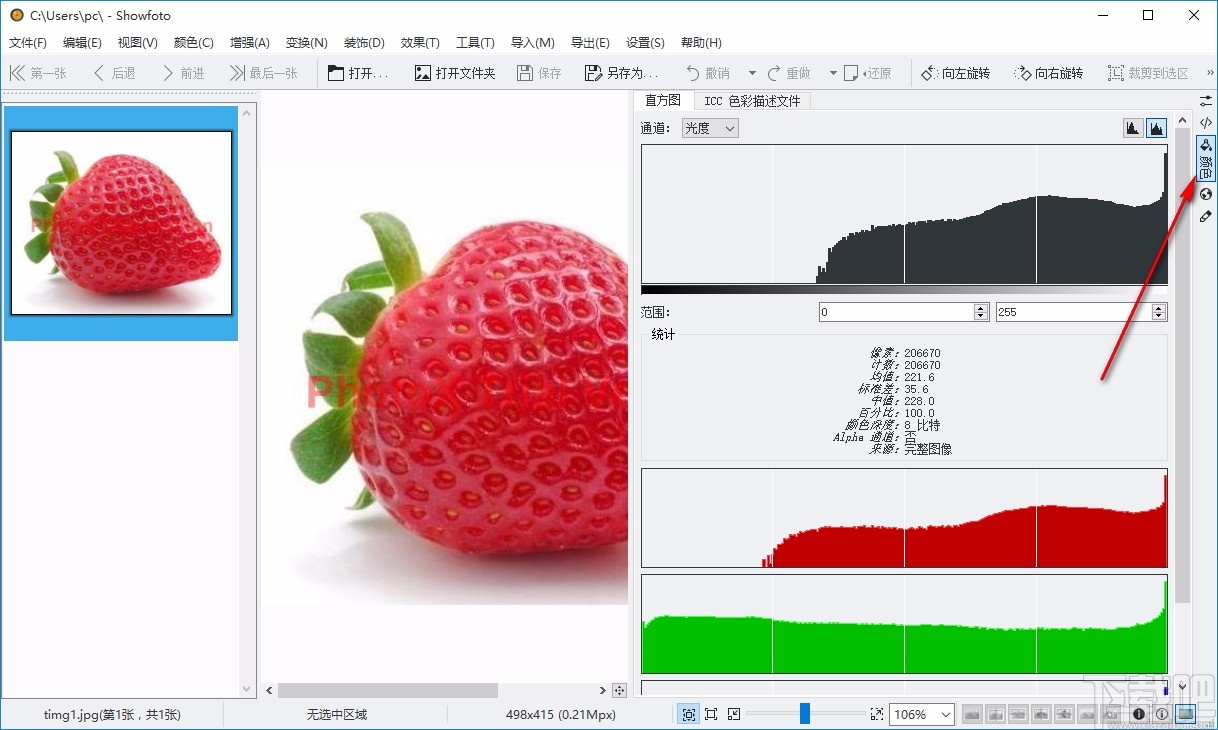Click the 保存 save button
This screenshot has height=730, width=1218.
tap(540, 73)
